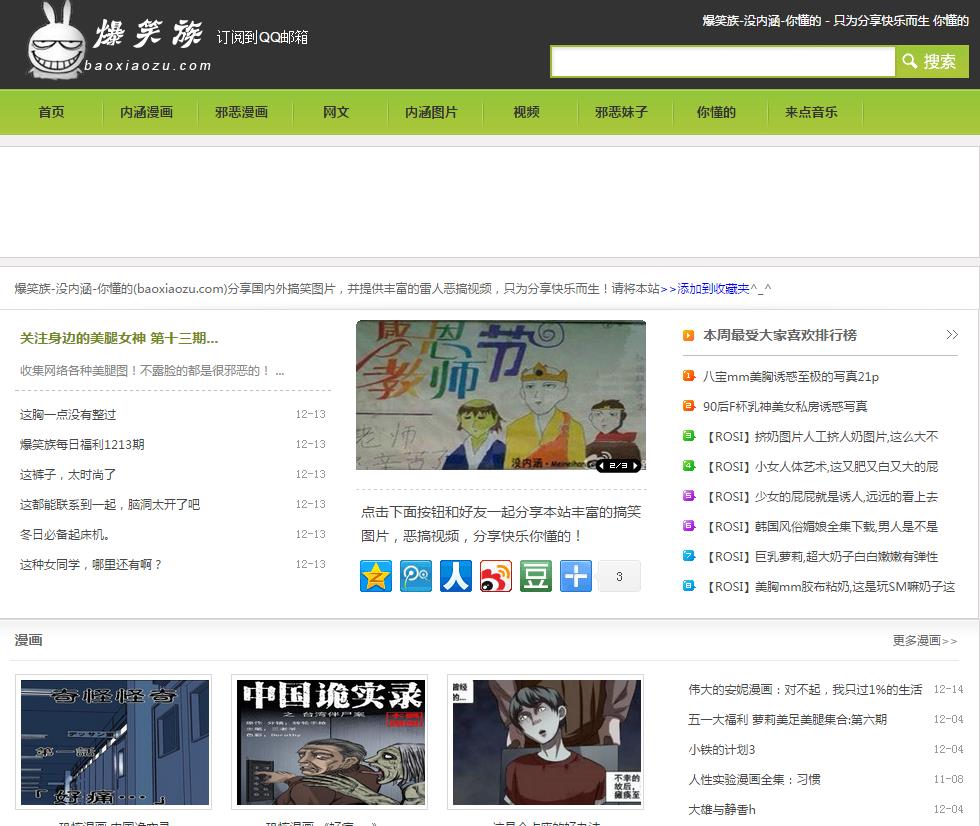Screen dimensions: 980x826
Task: Open ranking item 3 挤奶图片
Action: click(821, 437)
